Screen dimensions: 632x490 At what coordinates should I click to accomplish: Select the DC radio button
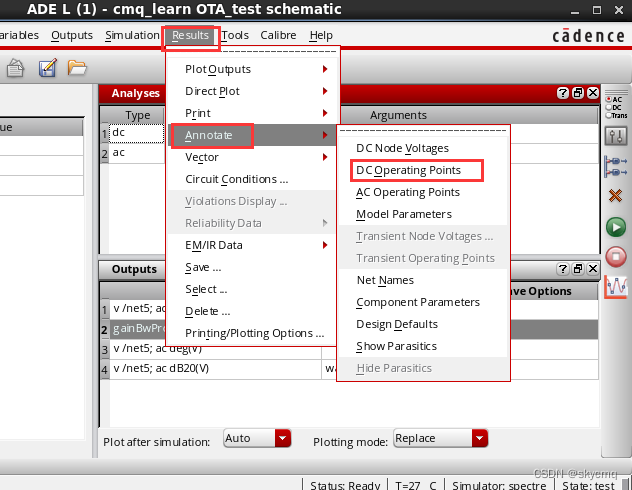click(609, 107)
